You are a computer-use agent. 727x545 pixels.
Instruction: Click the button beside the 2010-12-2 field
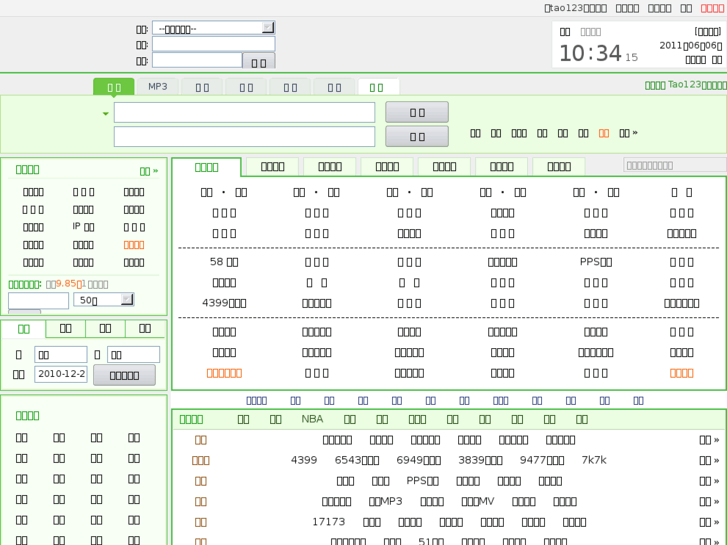[x=124, y=375]
